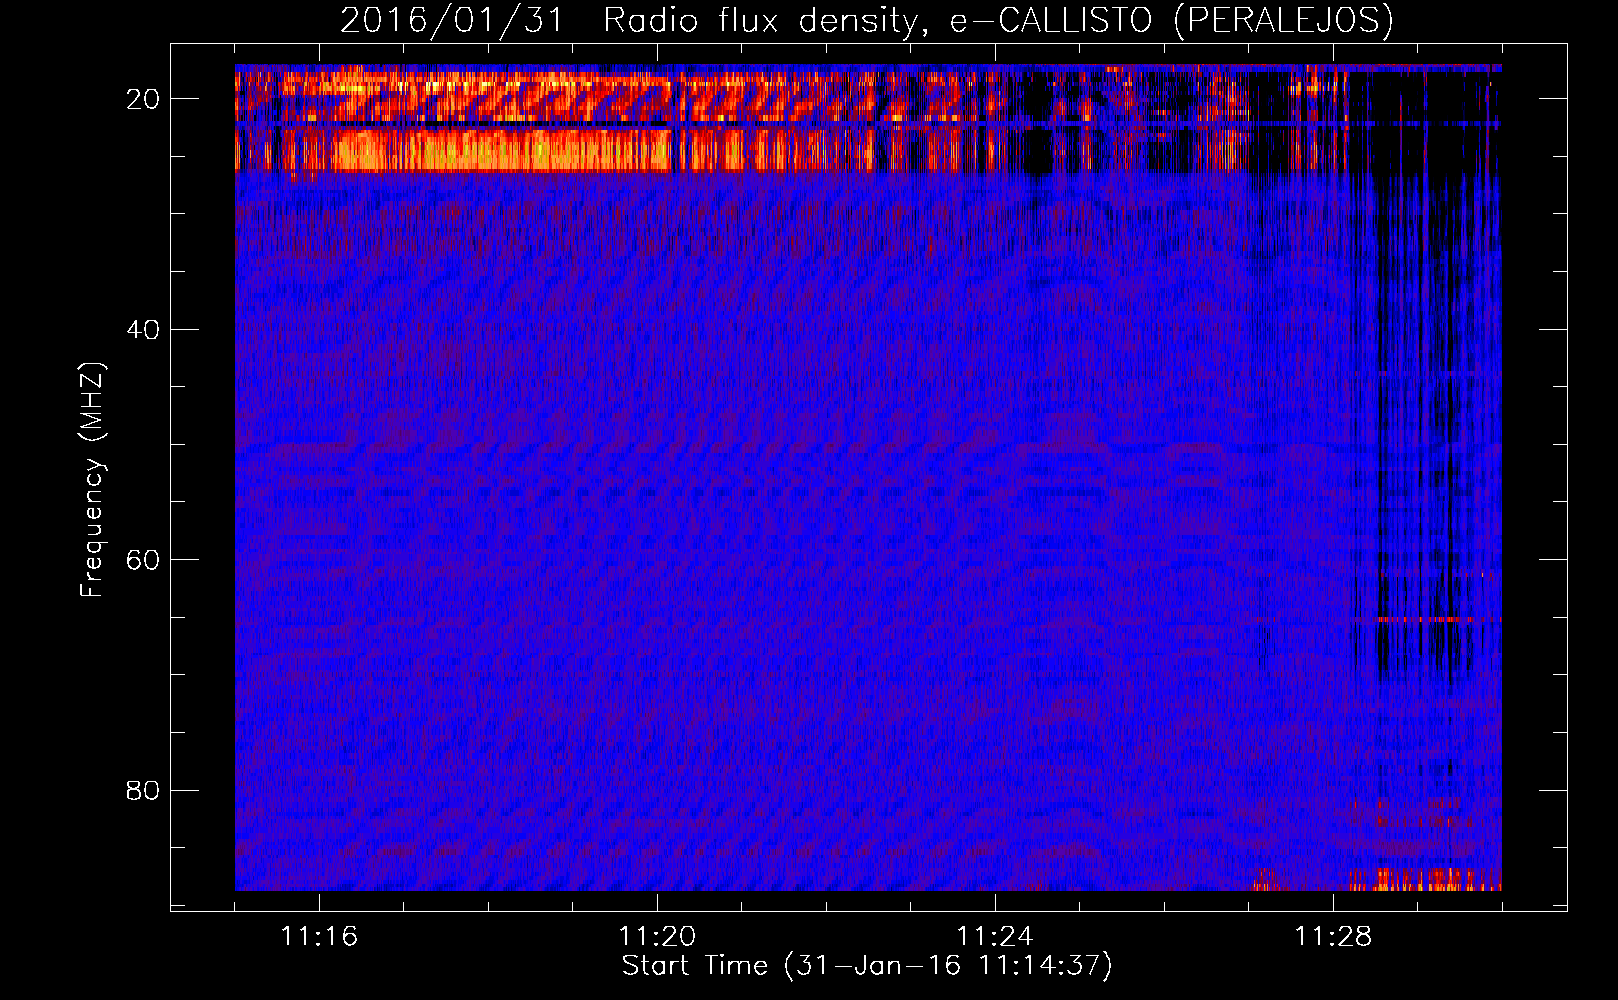Select the Frequency (MHZ) axis label
This screenshot has width=1618, height=1000.
92,479
